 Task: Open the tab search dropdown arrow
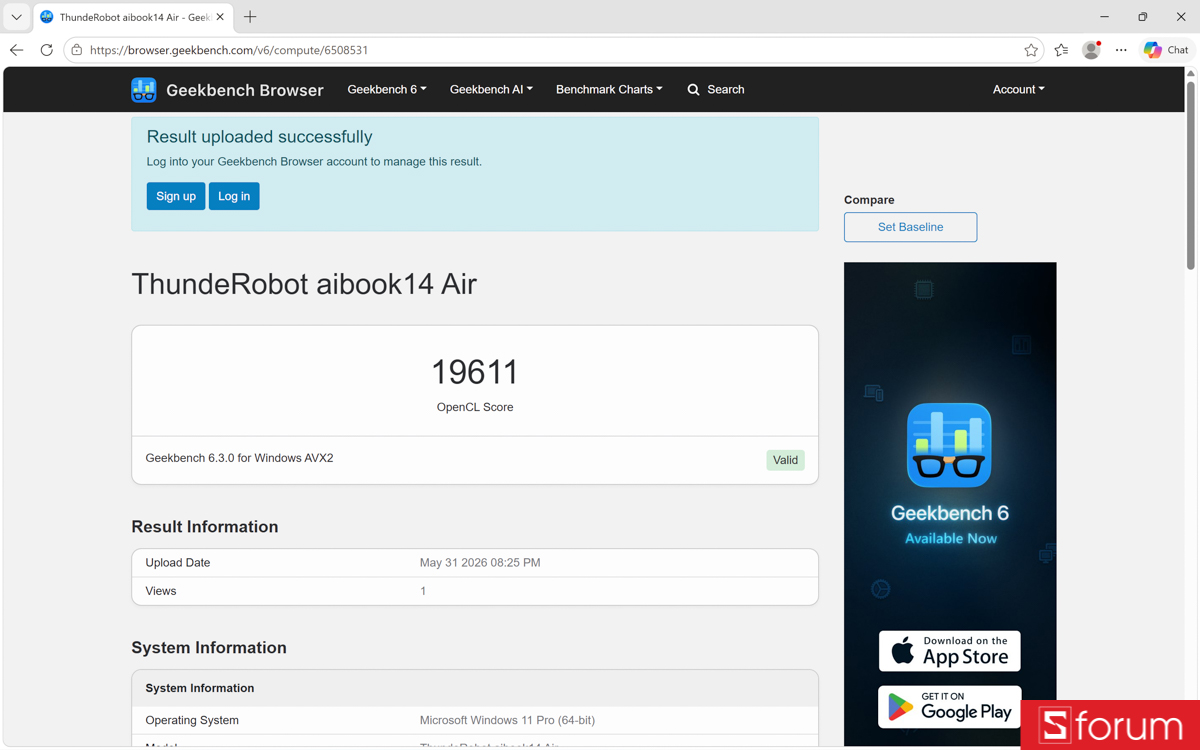16,17
